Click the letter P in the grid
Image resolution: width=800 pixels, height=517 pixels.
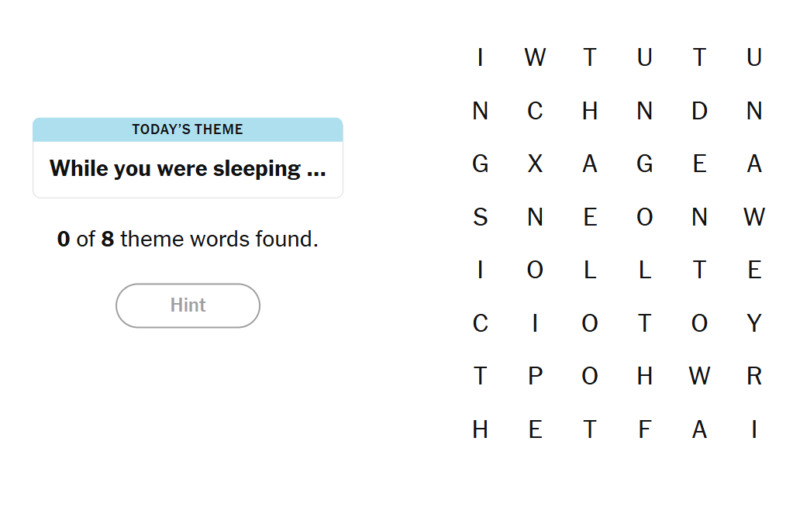click(x=535, y=376)
